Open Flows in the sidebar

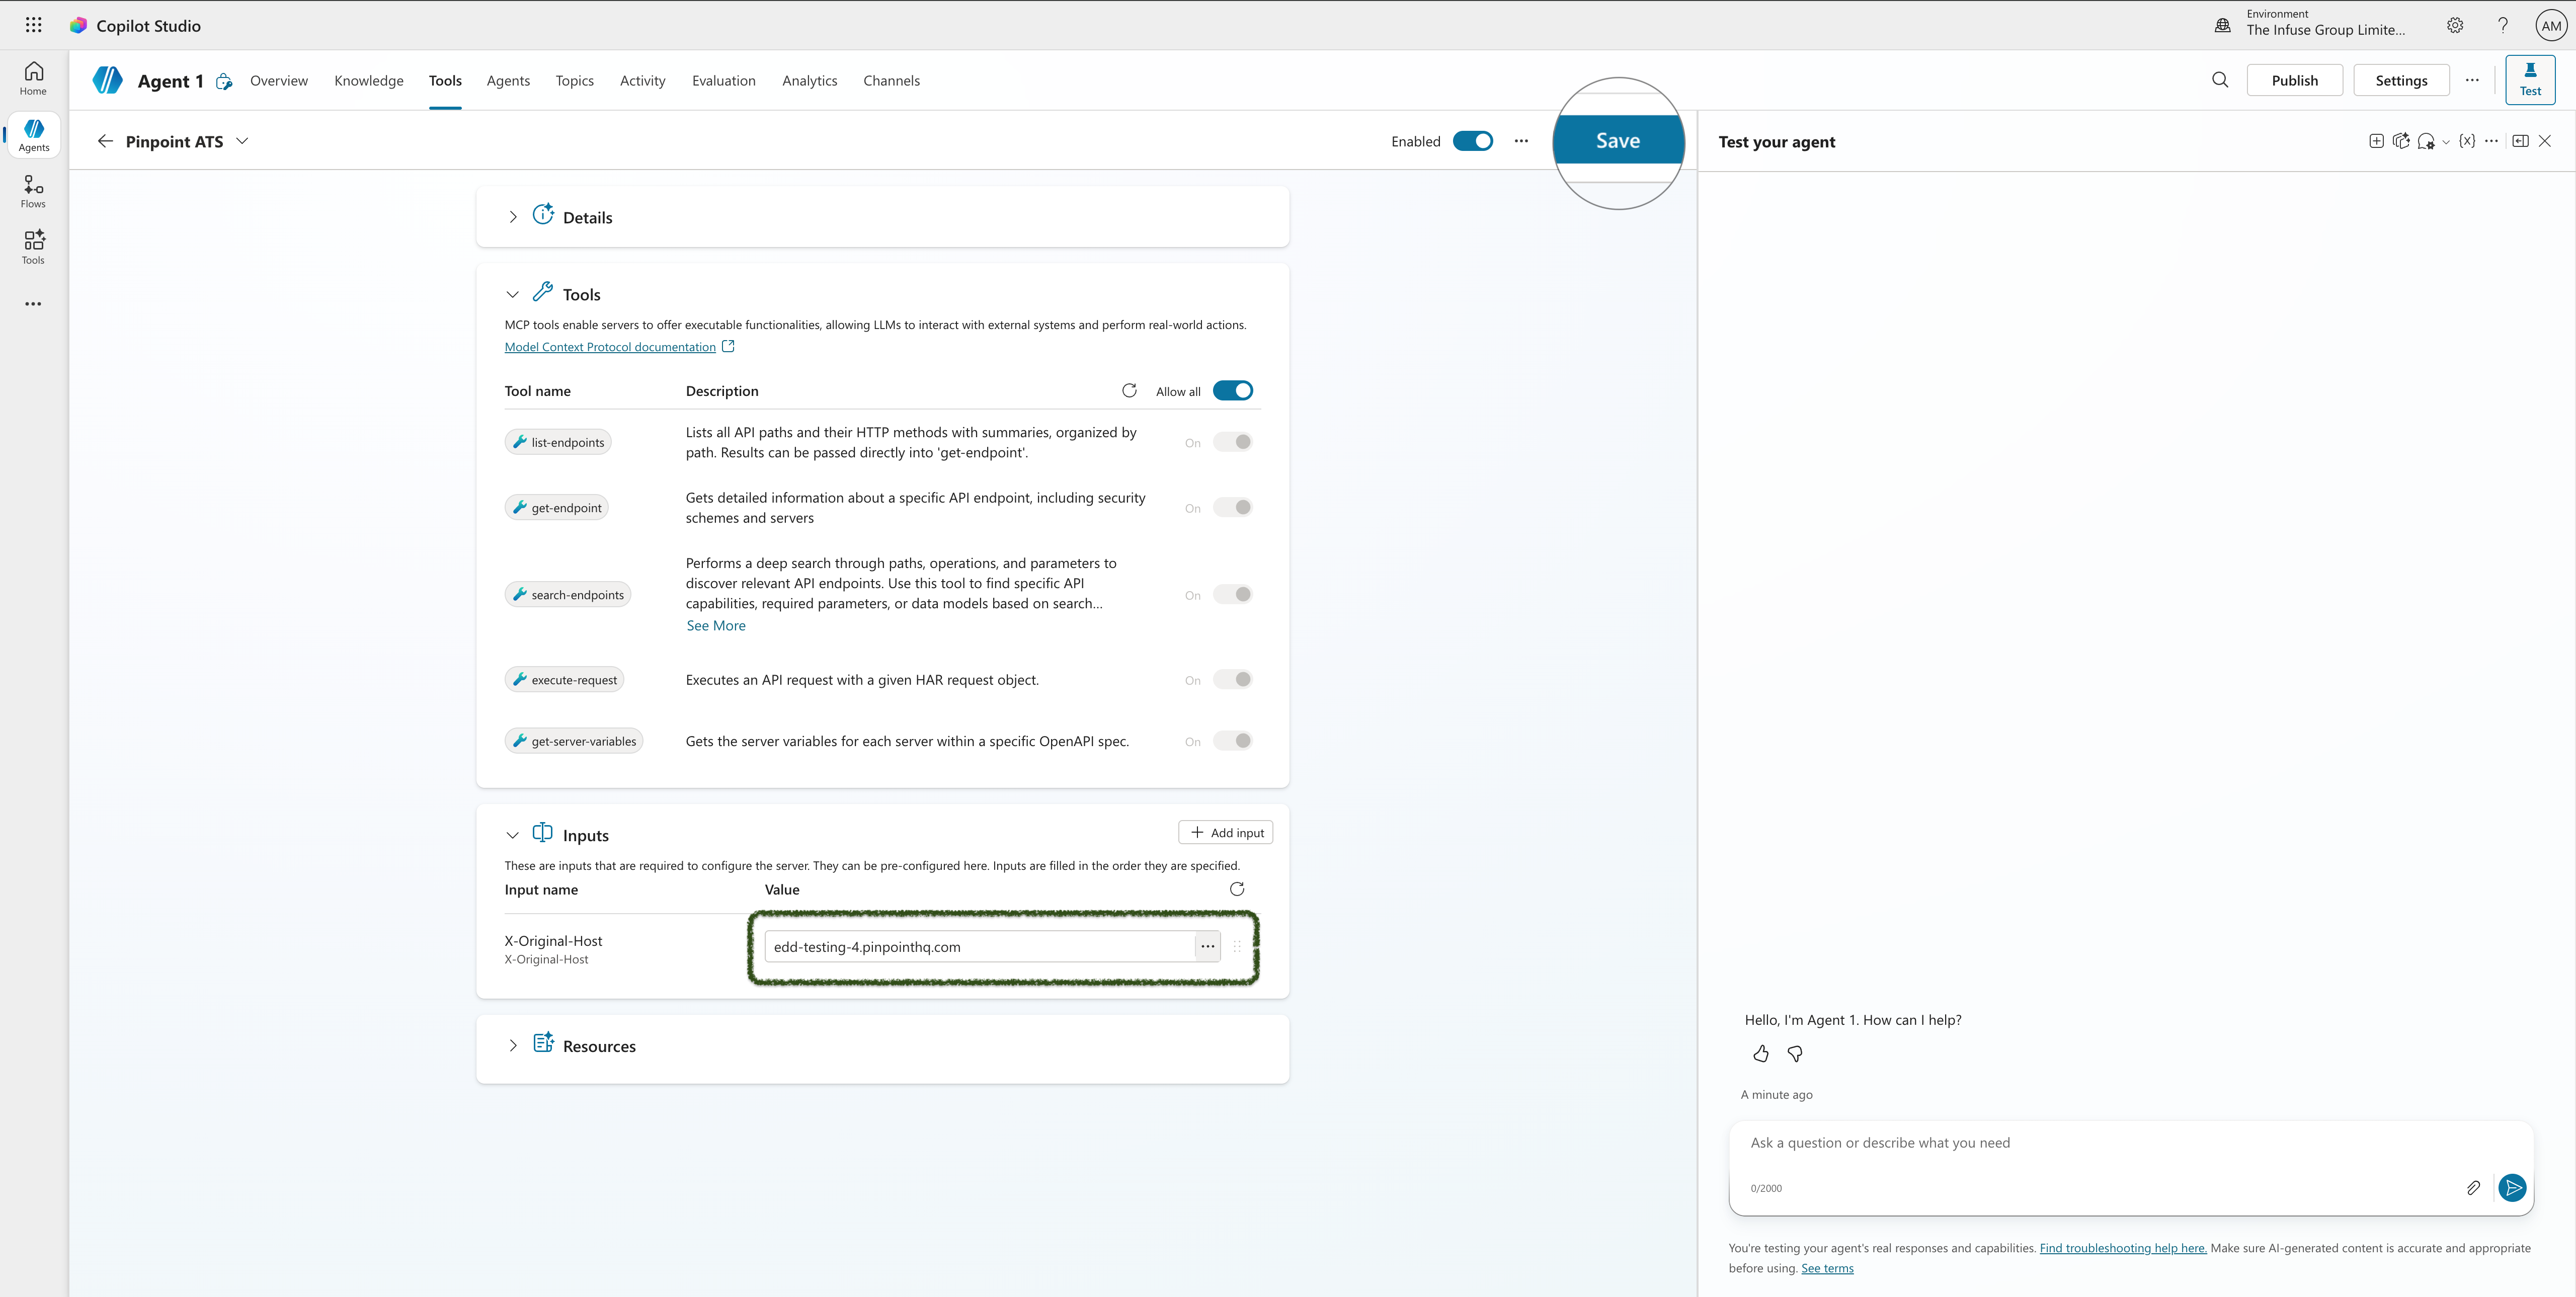pos(33,192)
